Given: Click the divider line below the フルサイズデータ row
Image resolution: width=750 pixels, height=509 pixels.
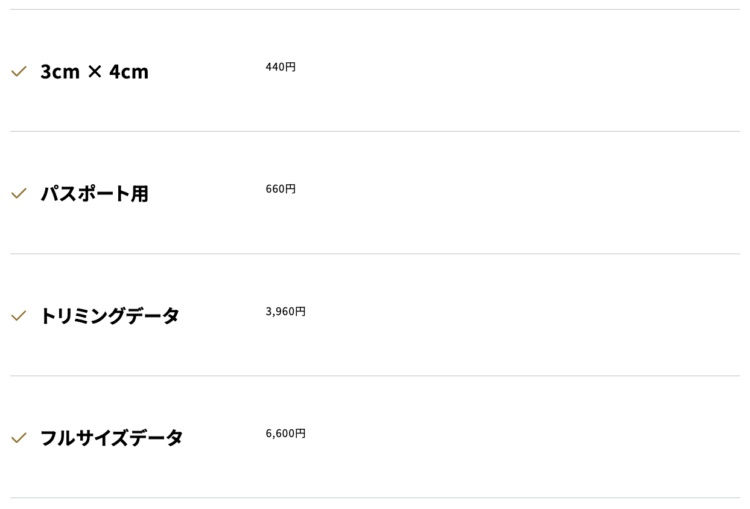Looking at the screenshot, I should tap(375, 498).
